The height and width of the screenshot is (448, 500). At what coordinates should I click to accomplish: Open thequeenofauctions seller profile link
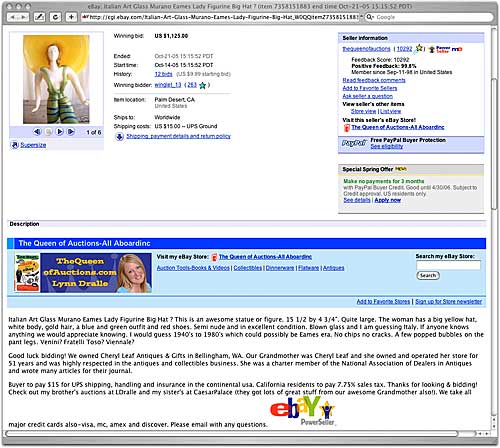(366, 49)
